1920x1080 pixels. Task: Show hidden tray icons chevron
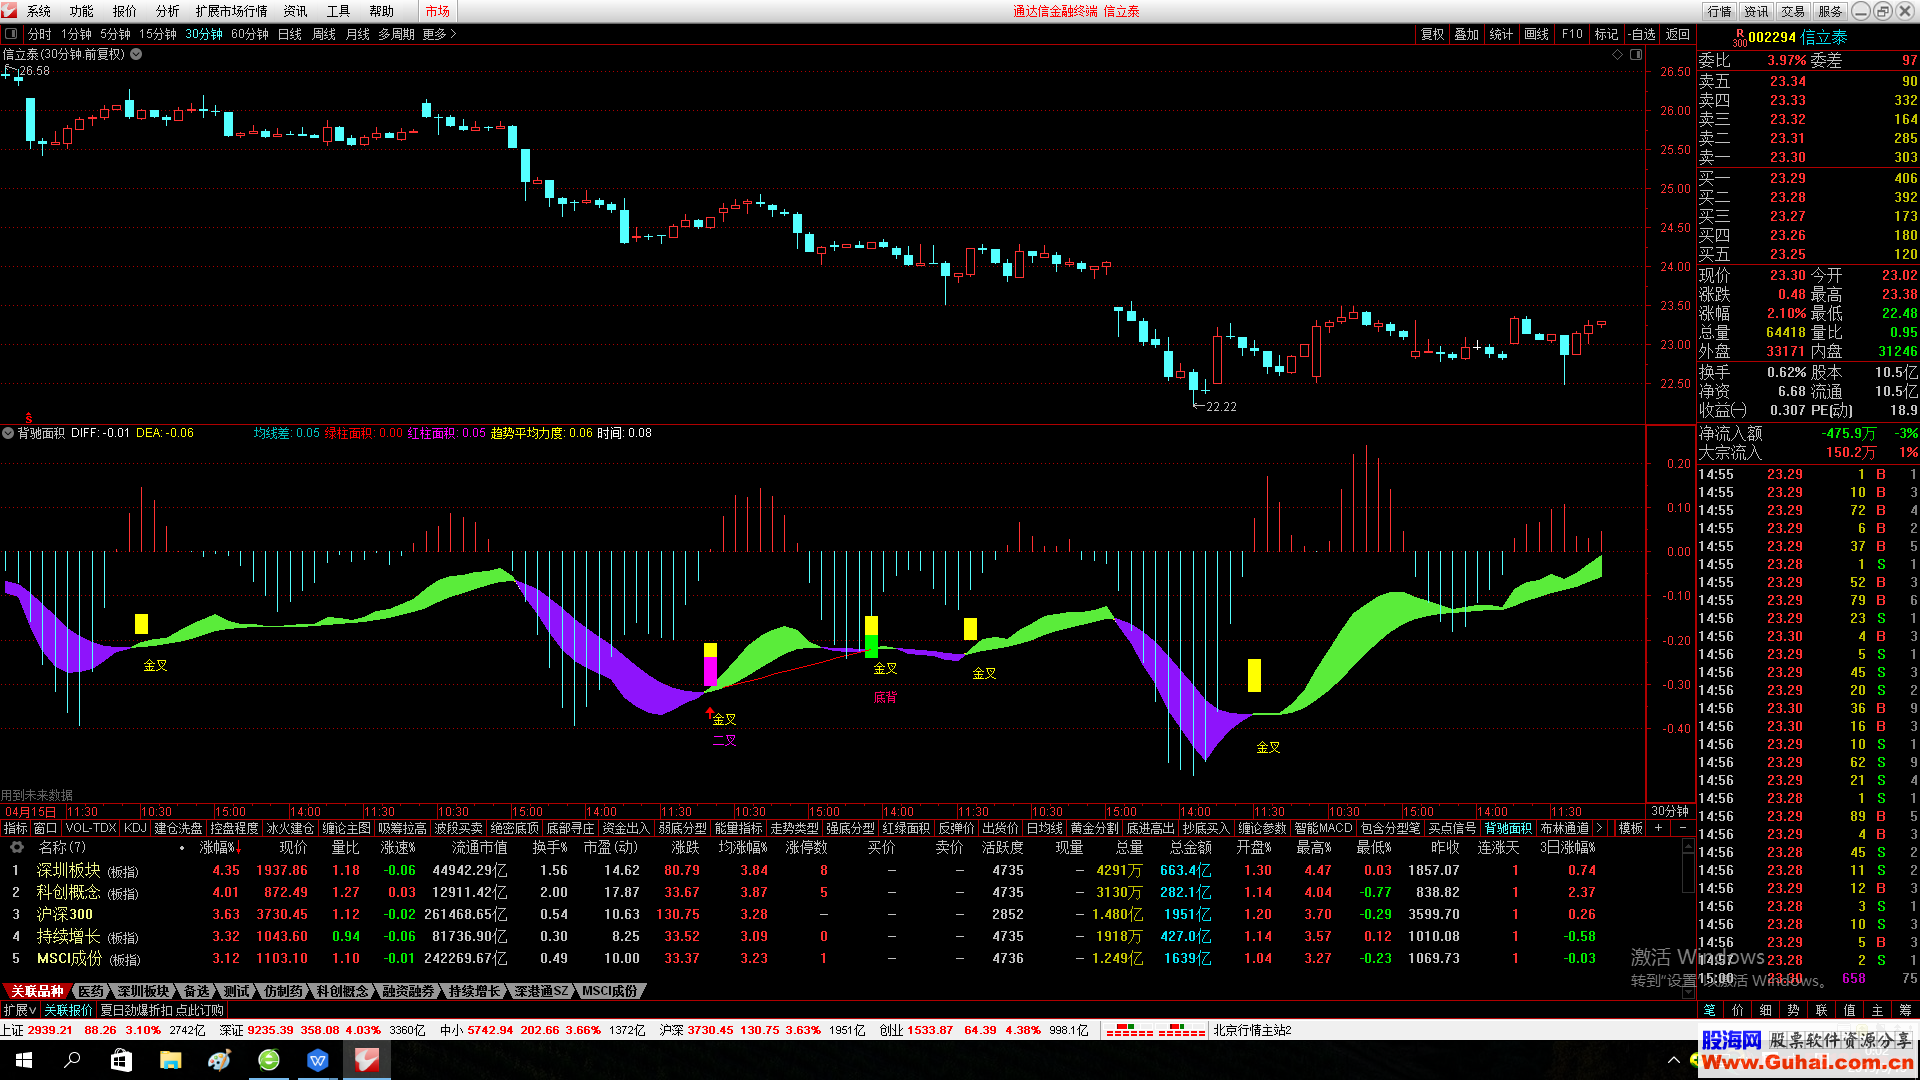[x=1674, y=1060]
